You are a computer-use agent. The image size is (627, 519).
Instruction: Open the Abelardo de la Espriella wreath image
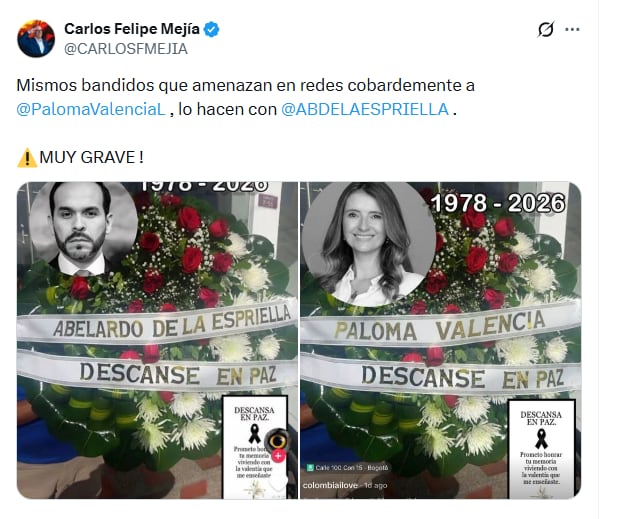157,340
